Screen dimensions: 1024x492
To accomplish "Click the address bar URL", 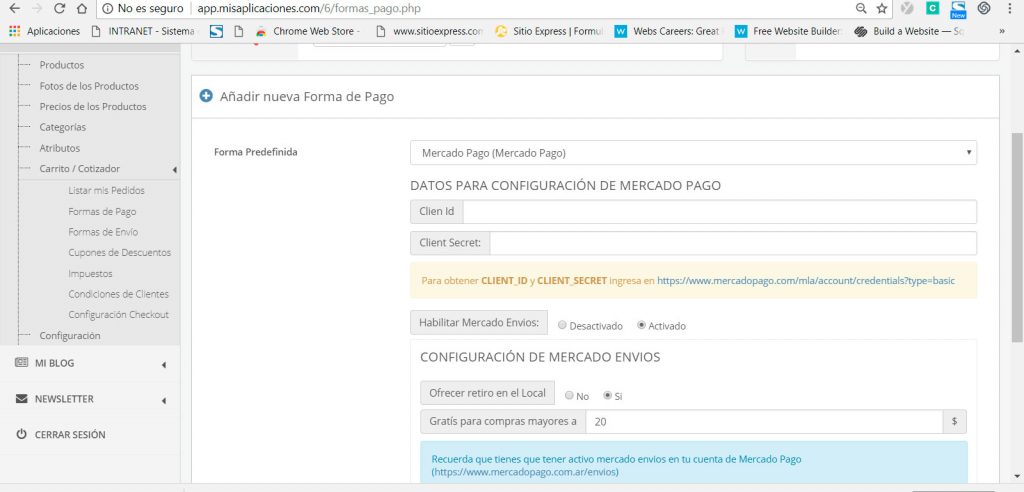I will point(309,8).
